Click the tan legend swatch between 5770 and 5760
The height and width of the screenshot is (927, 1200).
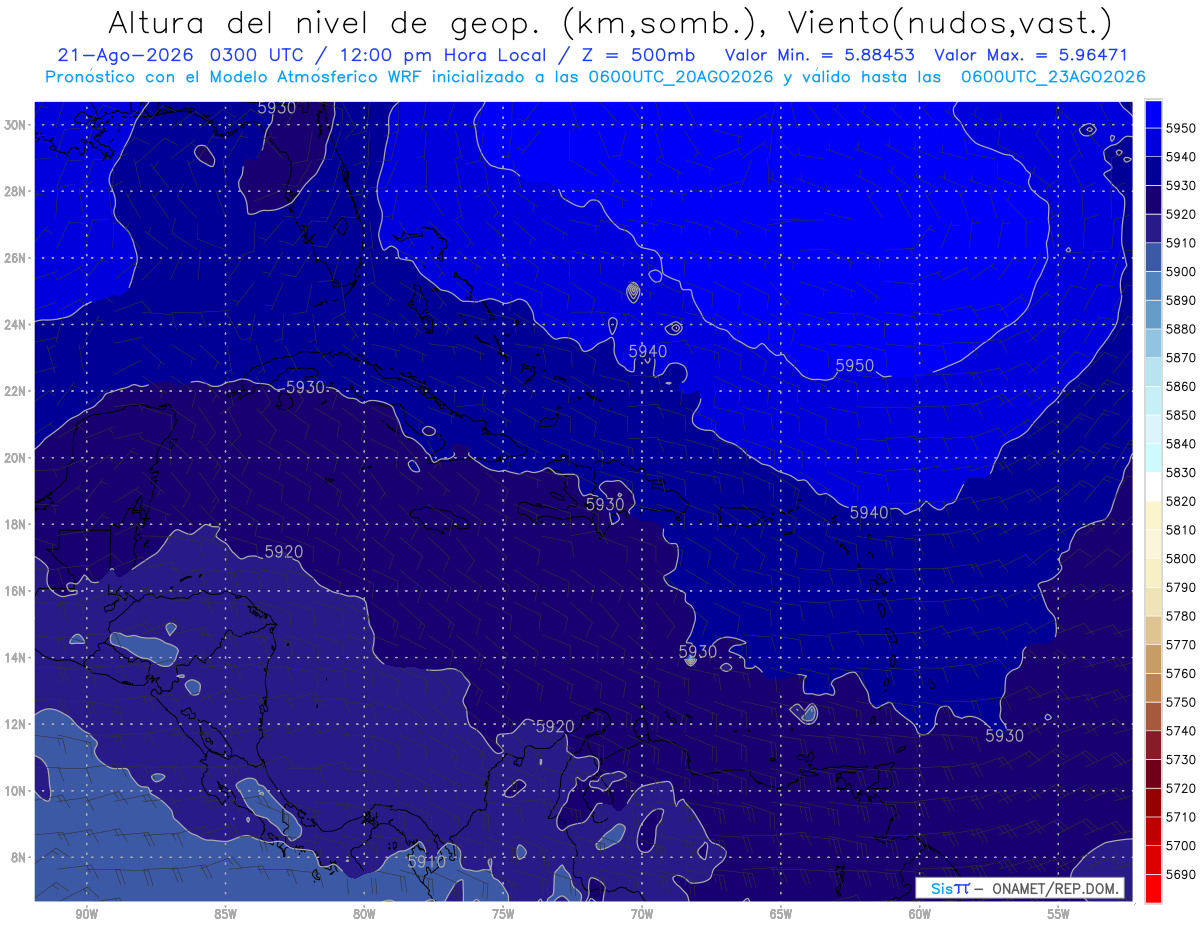1153,659
